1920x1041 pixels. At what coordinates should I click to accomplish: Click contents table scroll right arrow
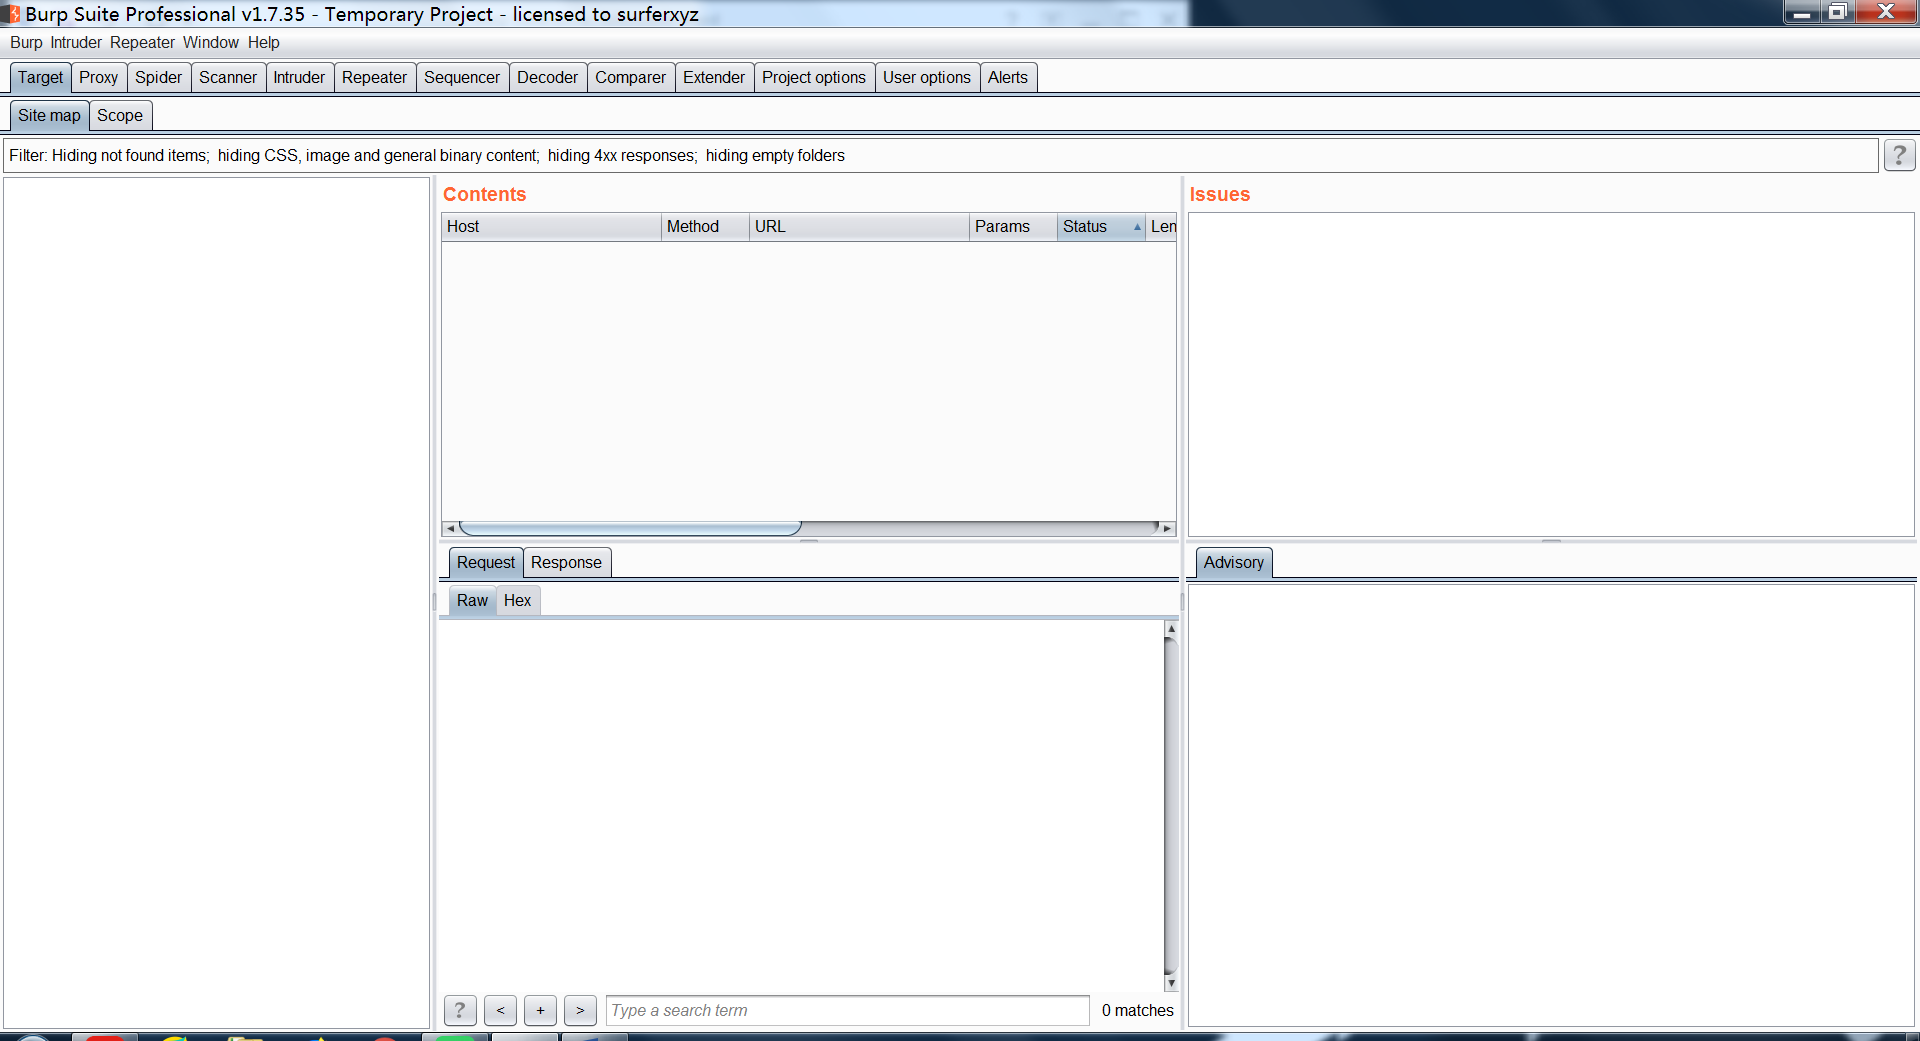point(1167,528)
